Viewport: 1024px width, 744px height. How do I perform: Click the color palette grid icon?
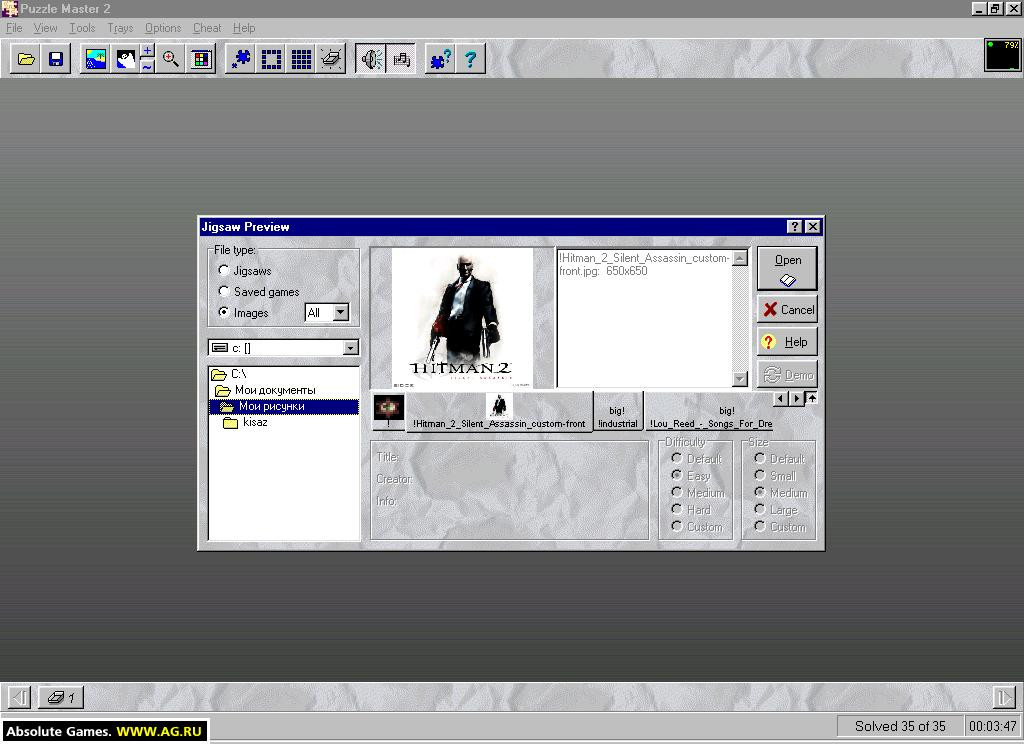point(201,59)
